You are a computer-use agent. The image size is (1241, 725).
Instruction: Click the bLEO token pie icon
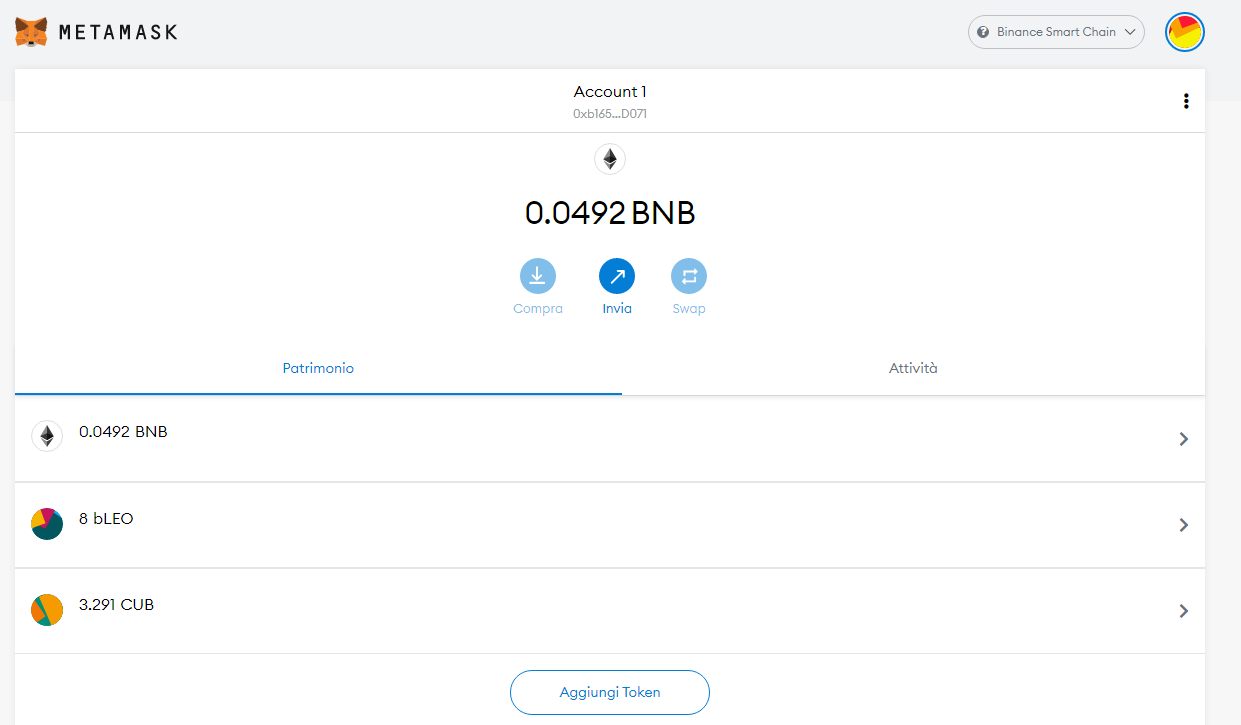pyautogui.click(x=47, y=524)
